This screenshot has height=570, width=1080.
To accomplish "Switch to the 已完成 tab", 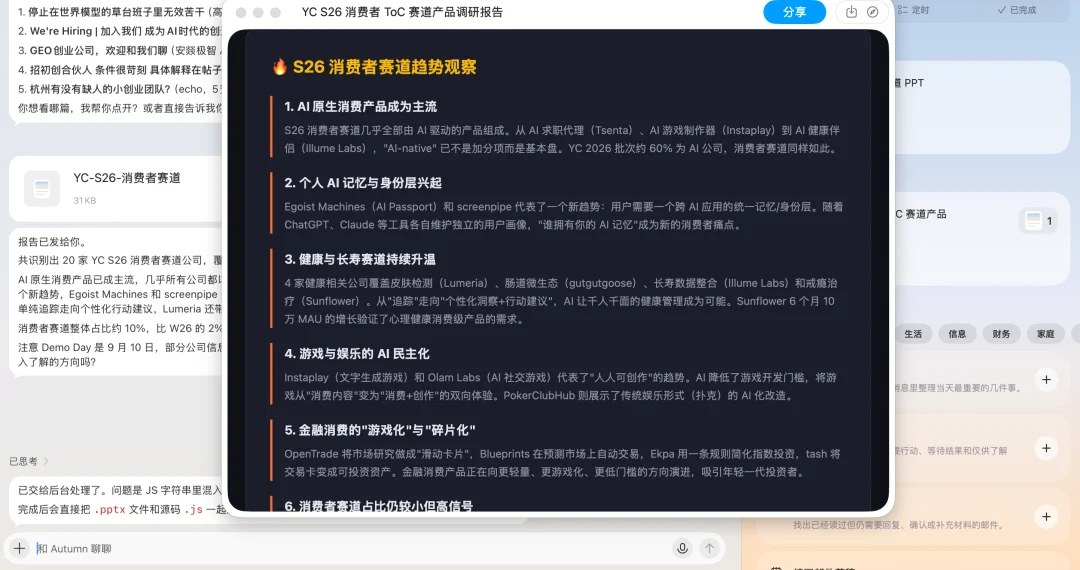I will click(1017, 10).
